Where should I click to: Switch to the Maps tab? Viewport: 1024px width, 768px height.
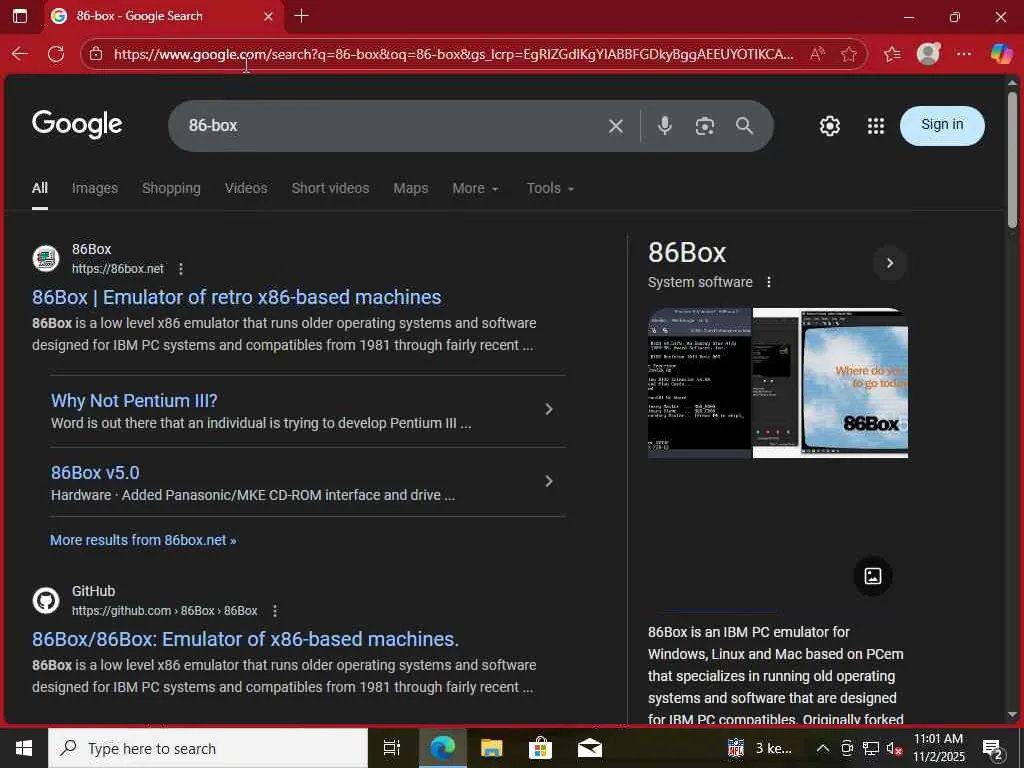click(411, 188)
